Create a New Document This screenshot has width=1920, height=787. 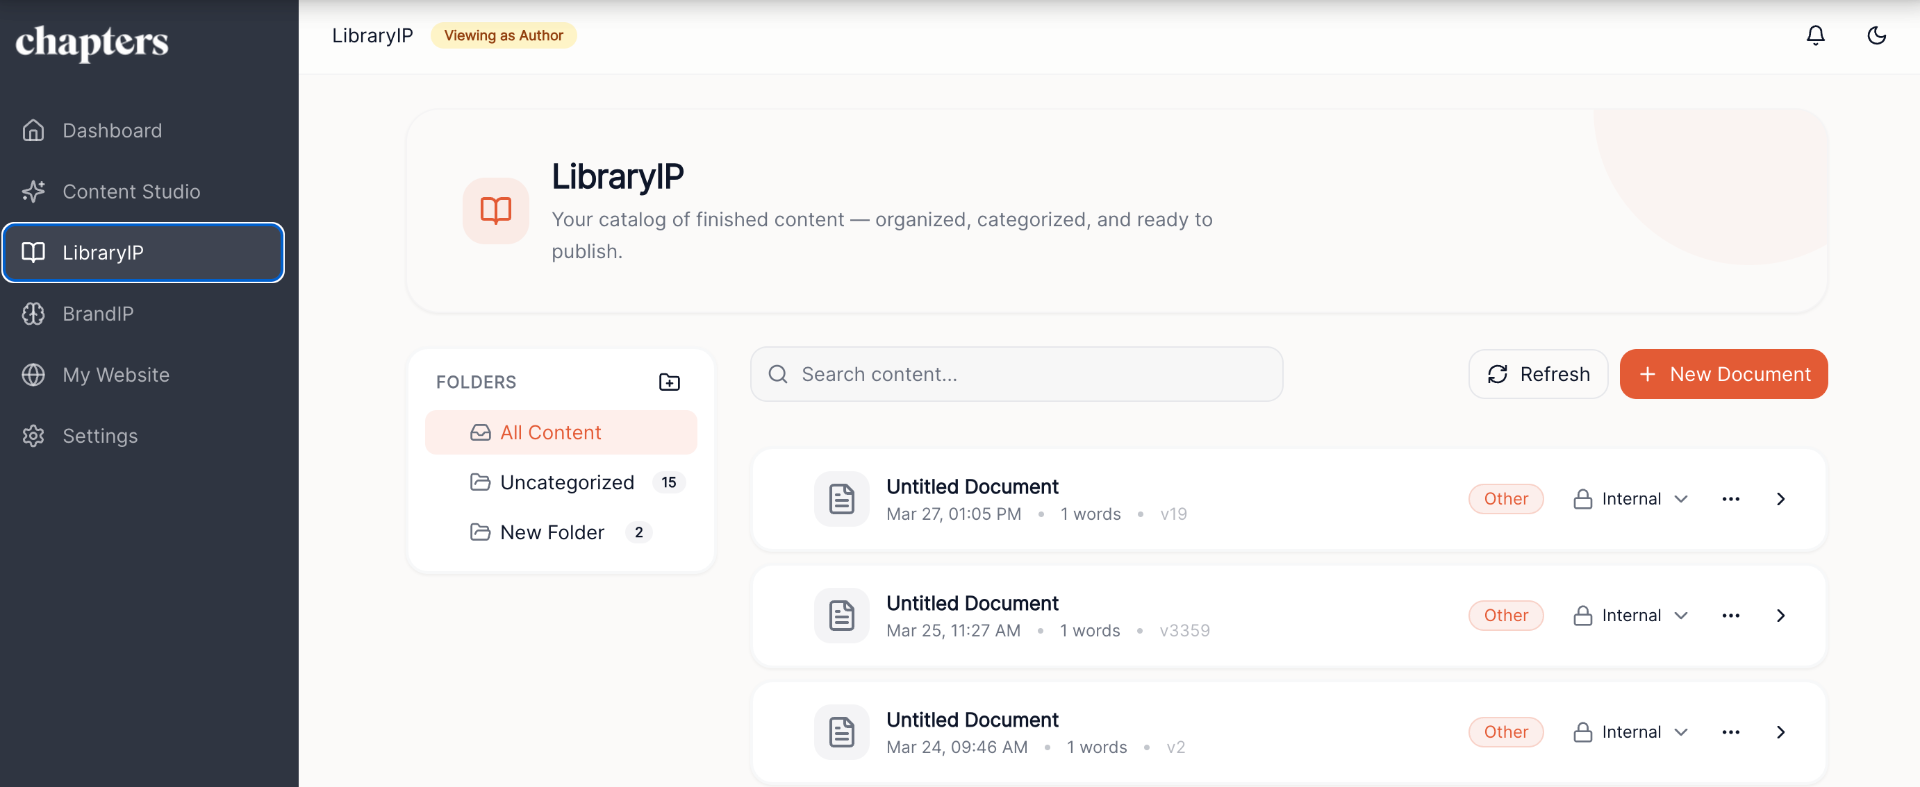point(1724,374)
